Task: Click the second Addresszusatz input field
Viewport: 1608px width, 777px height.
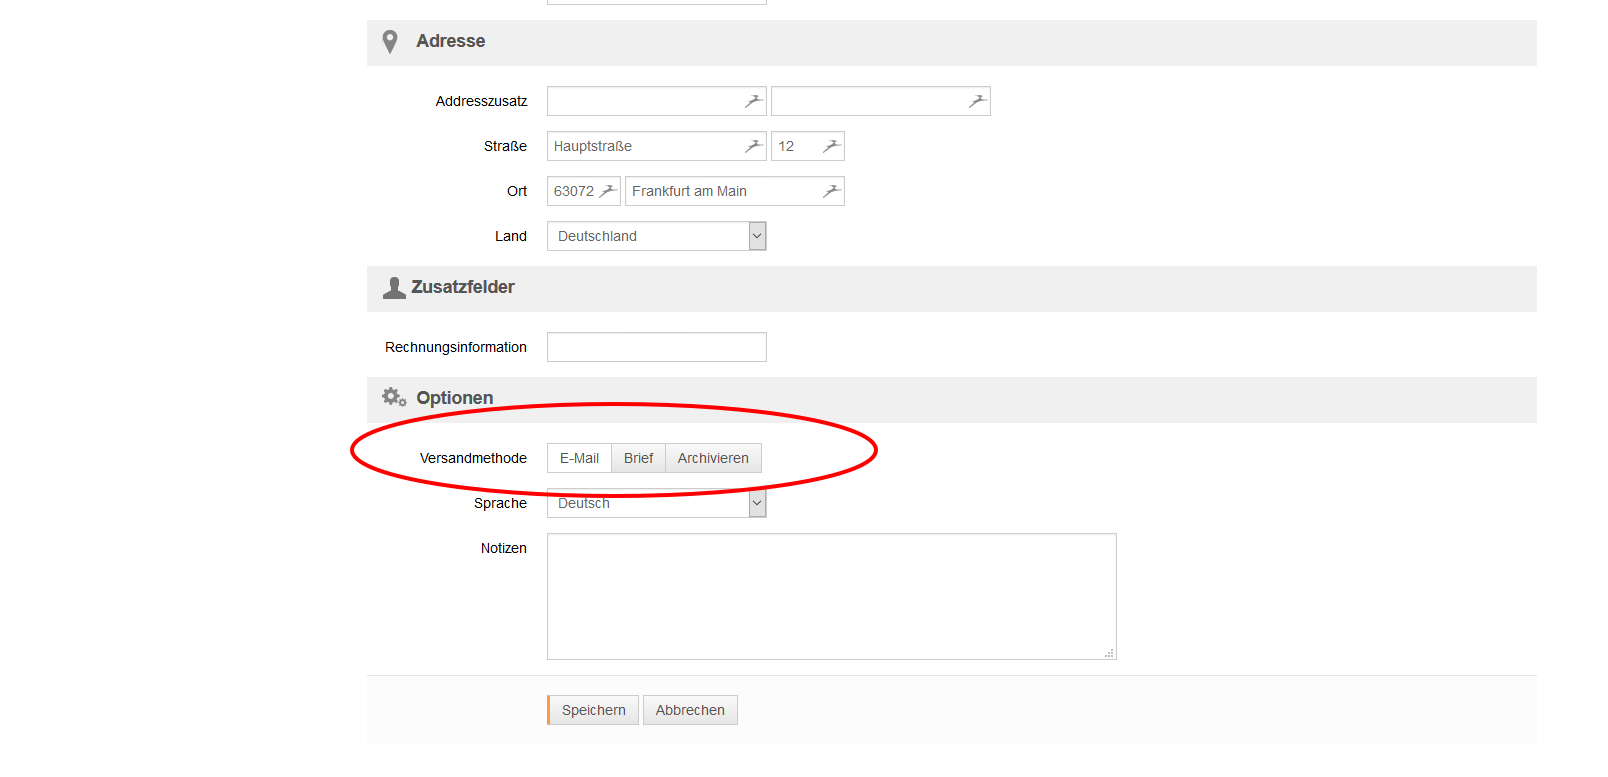Action: [x=880, y=101]
